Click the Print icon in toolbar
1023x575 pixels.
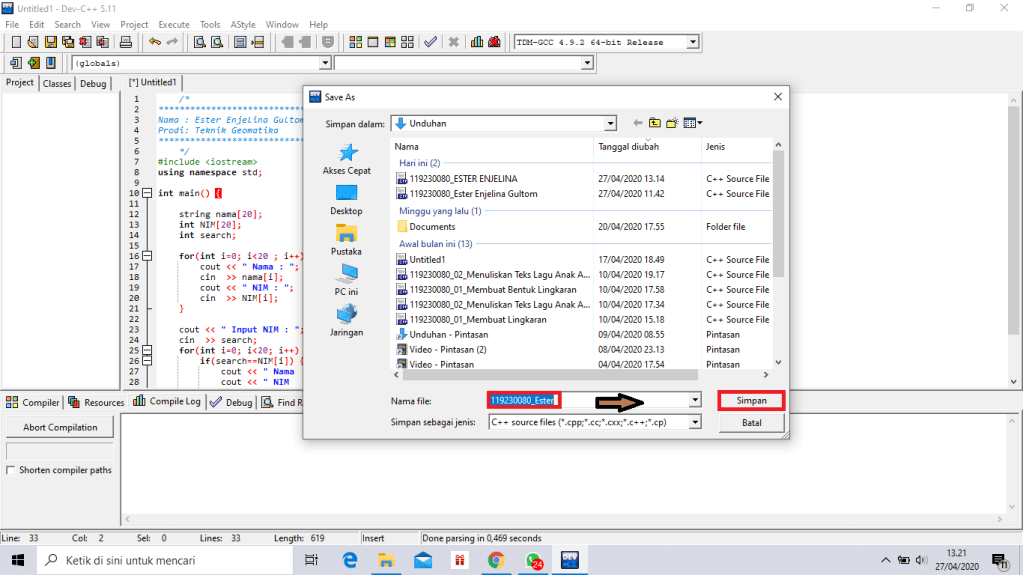126,42
